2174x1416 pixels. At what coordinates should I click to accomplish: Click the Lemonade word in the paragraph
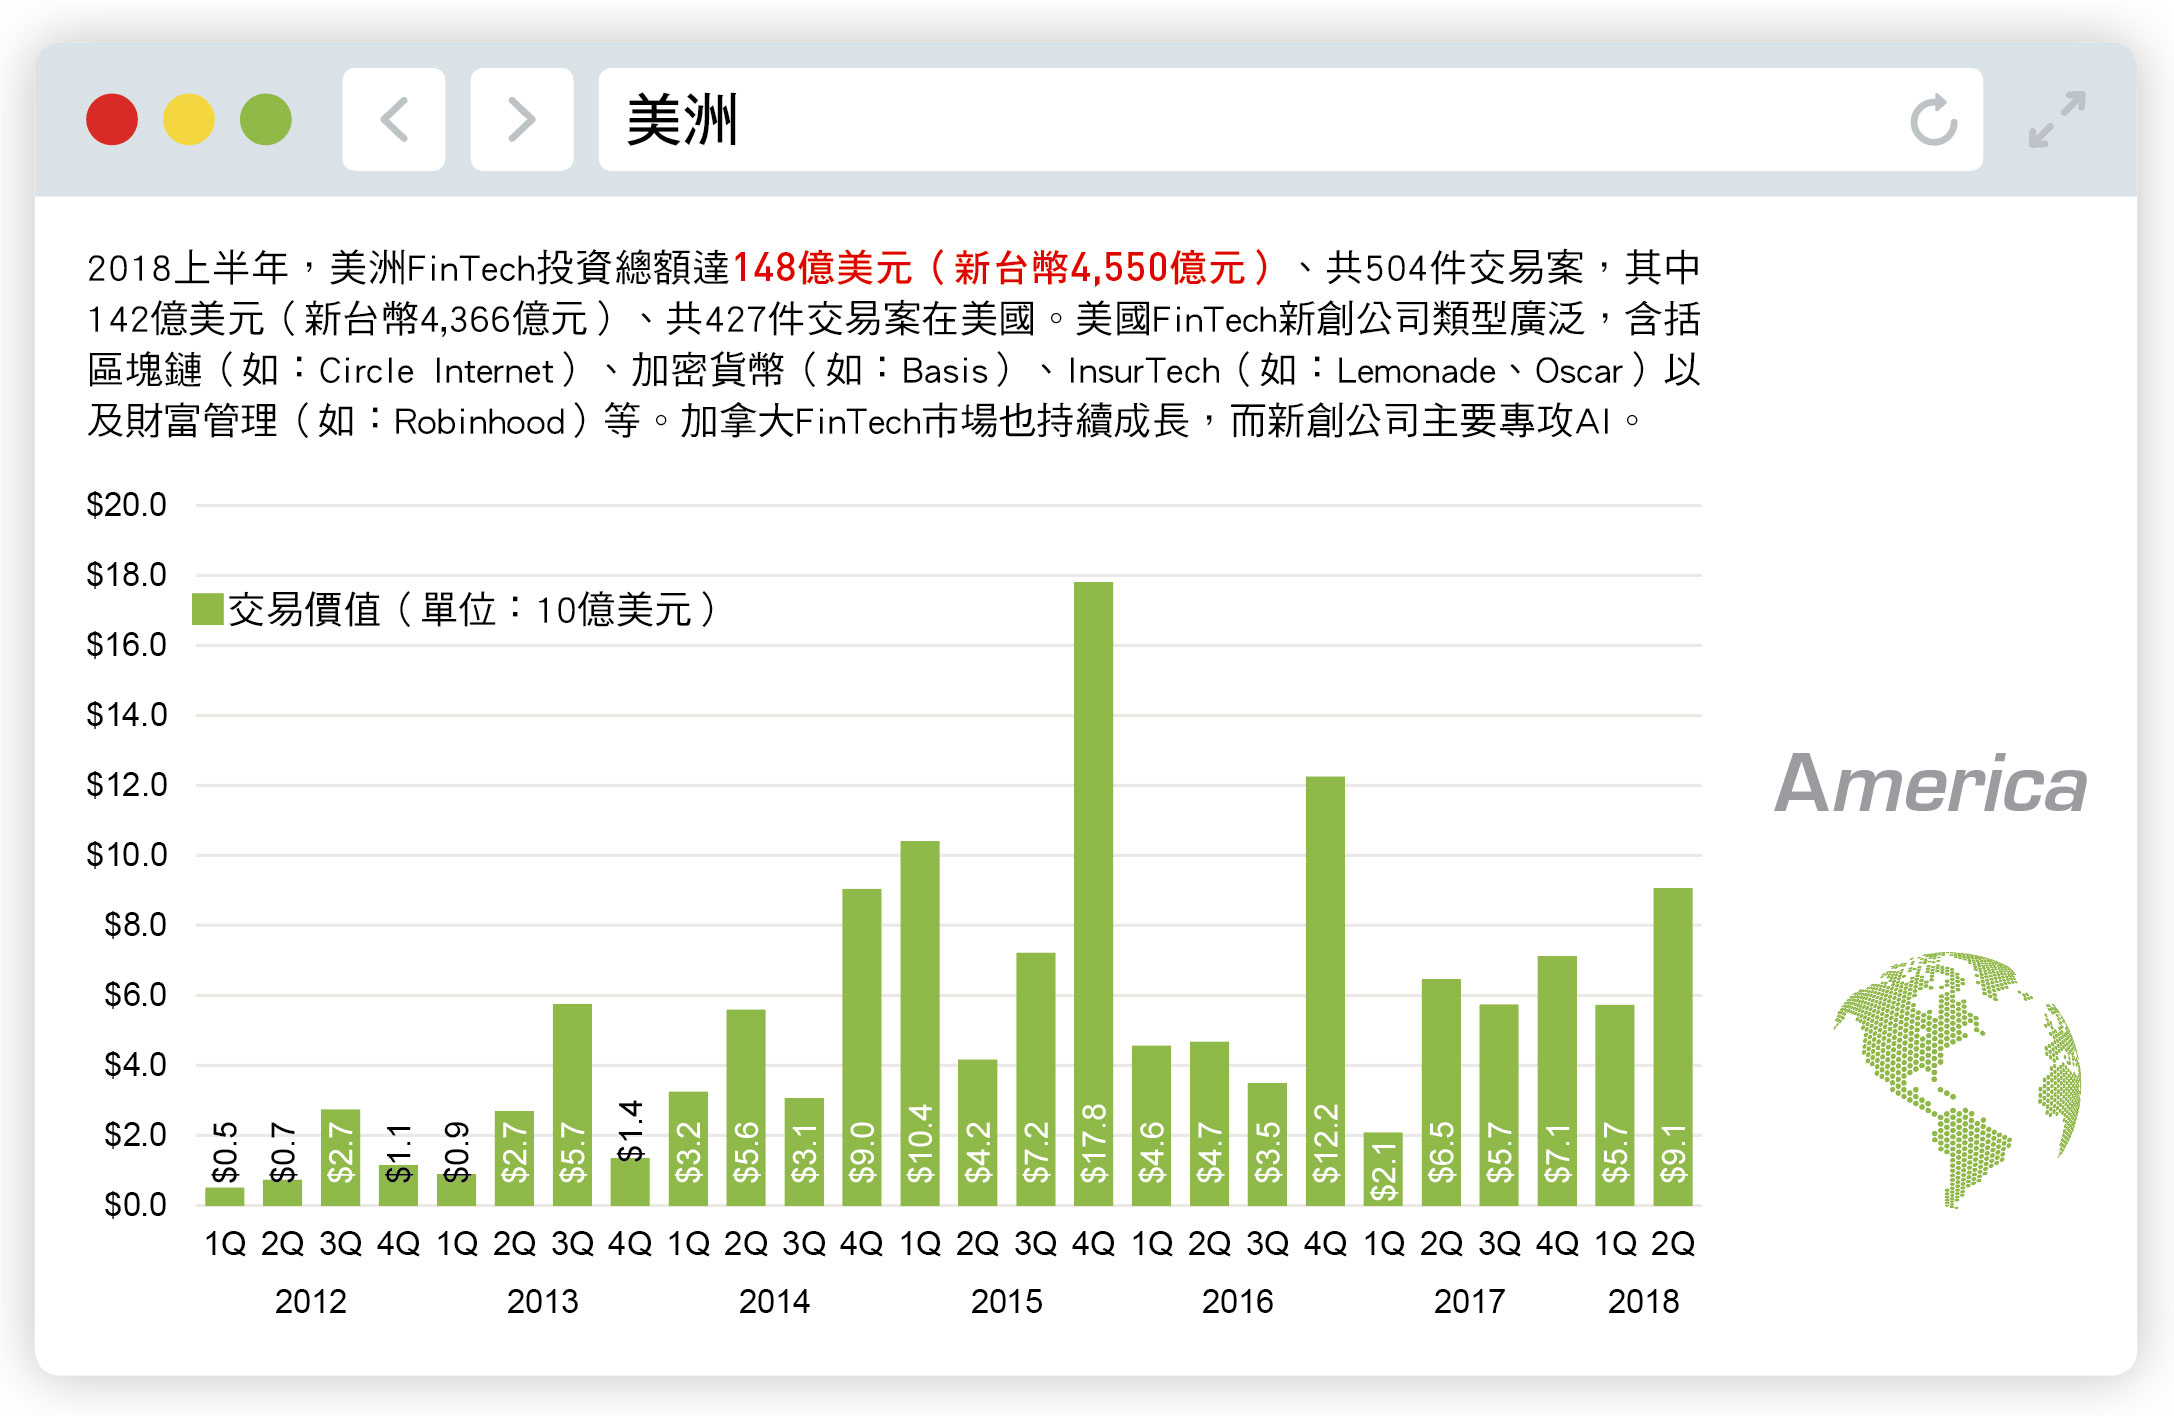pyautogui.click(x=1416, y=371)
